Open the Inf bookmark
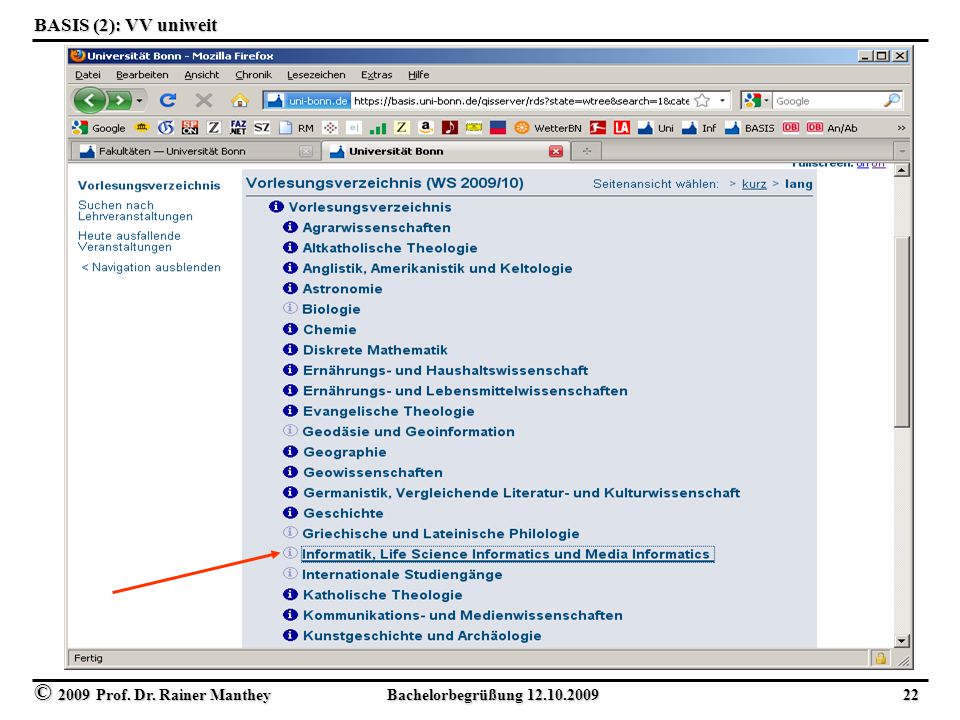 click(699, 128)
